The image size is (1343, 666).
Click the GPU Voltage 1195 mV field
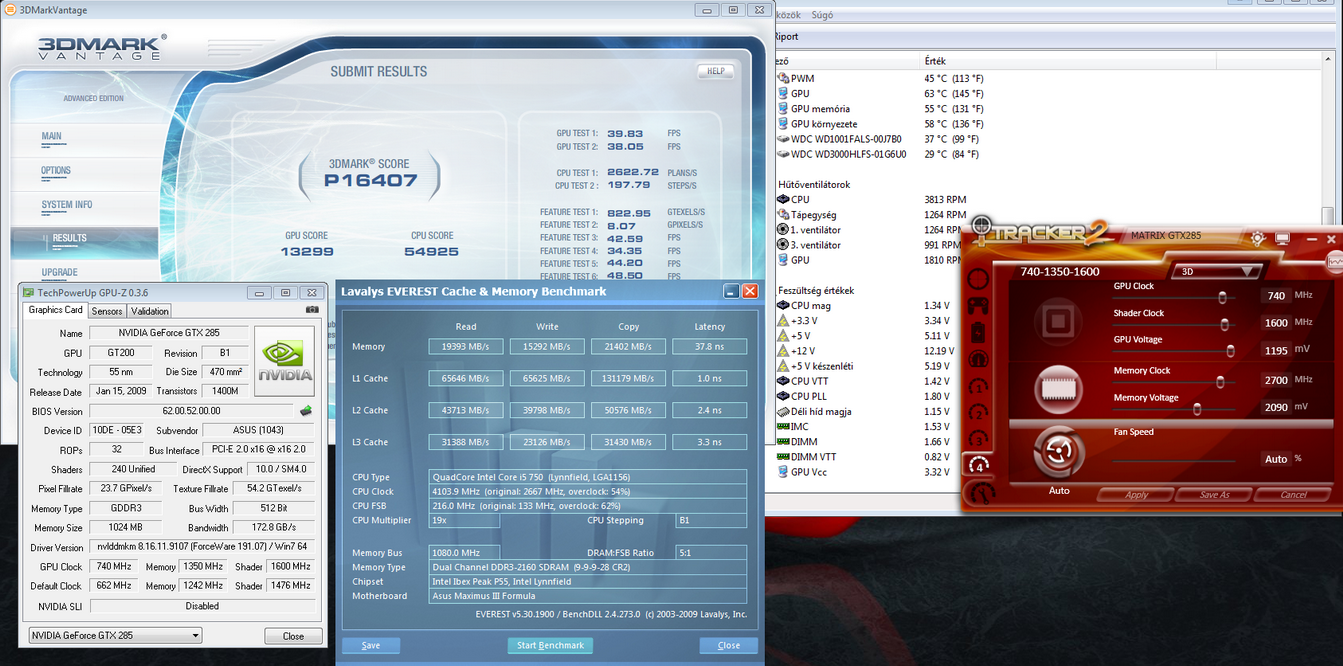point(1275,350)
